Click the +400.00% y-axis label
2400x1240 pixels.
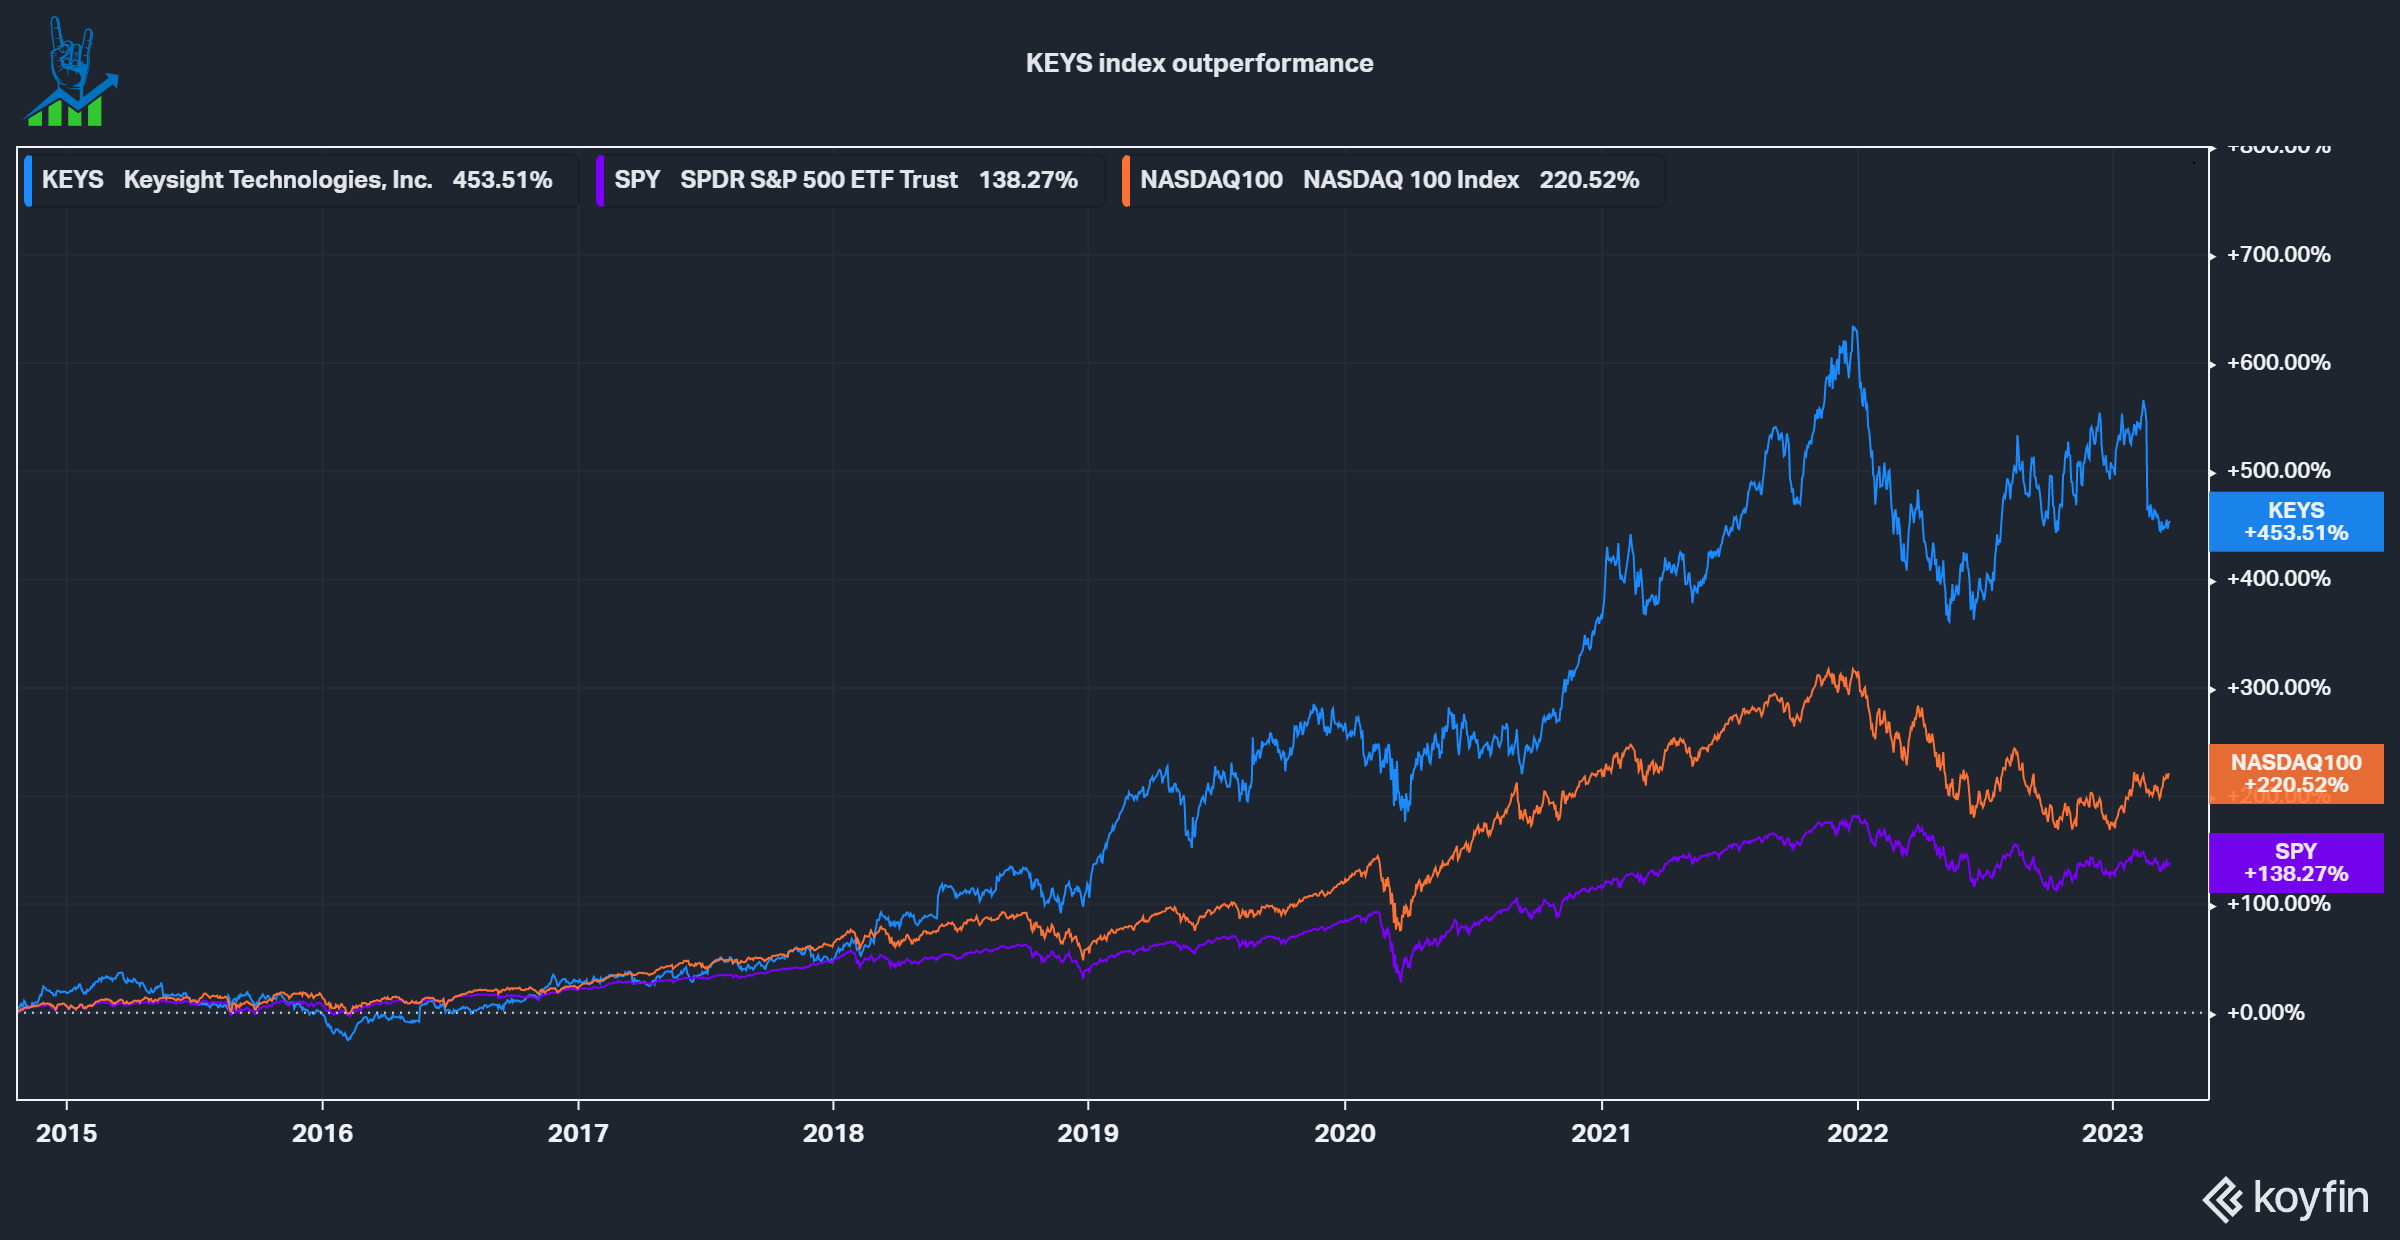2278,578
